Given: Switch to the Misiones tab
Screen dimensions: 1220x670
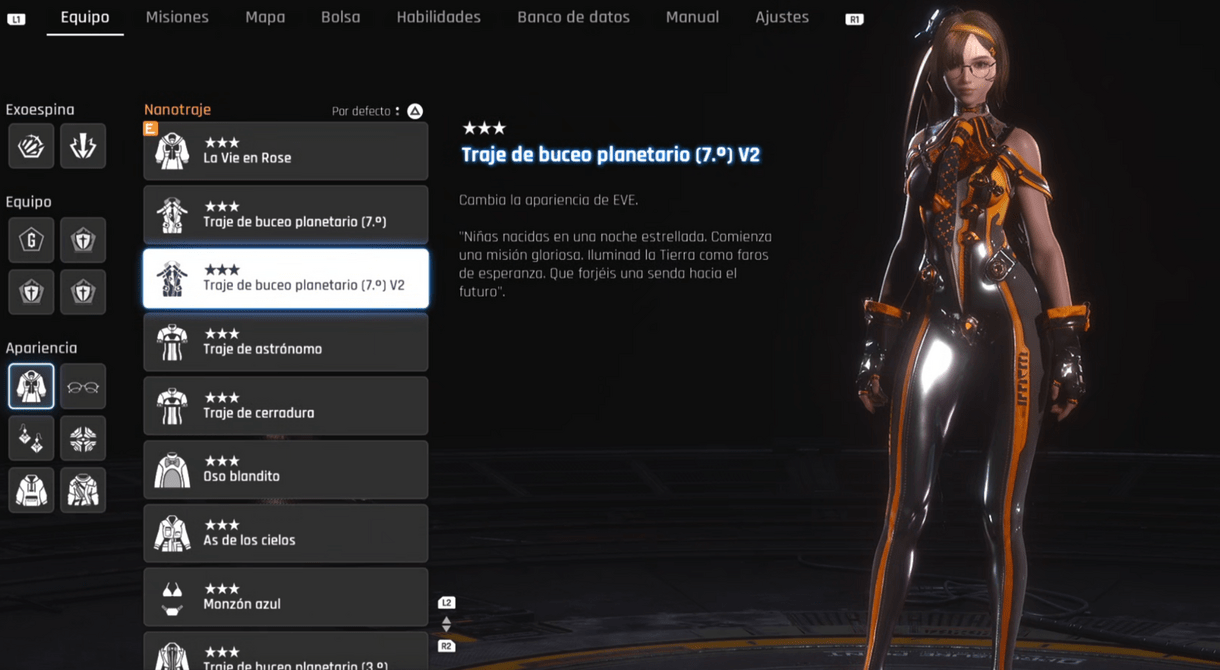Looking at the screenshot, I should point(177,17).
